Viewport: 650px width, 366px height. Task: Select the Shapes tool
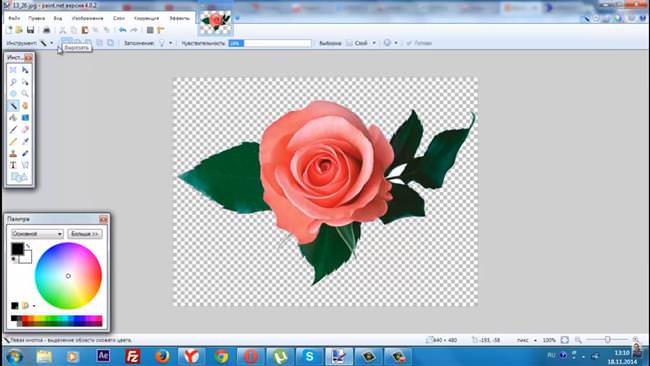click(x=19, y=177)
